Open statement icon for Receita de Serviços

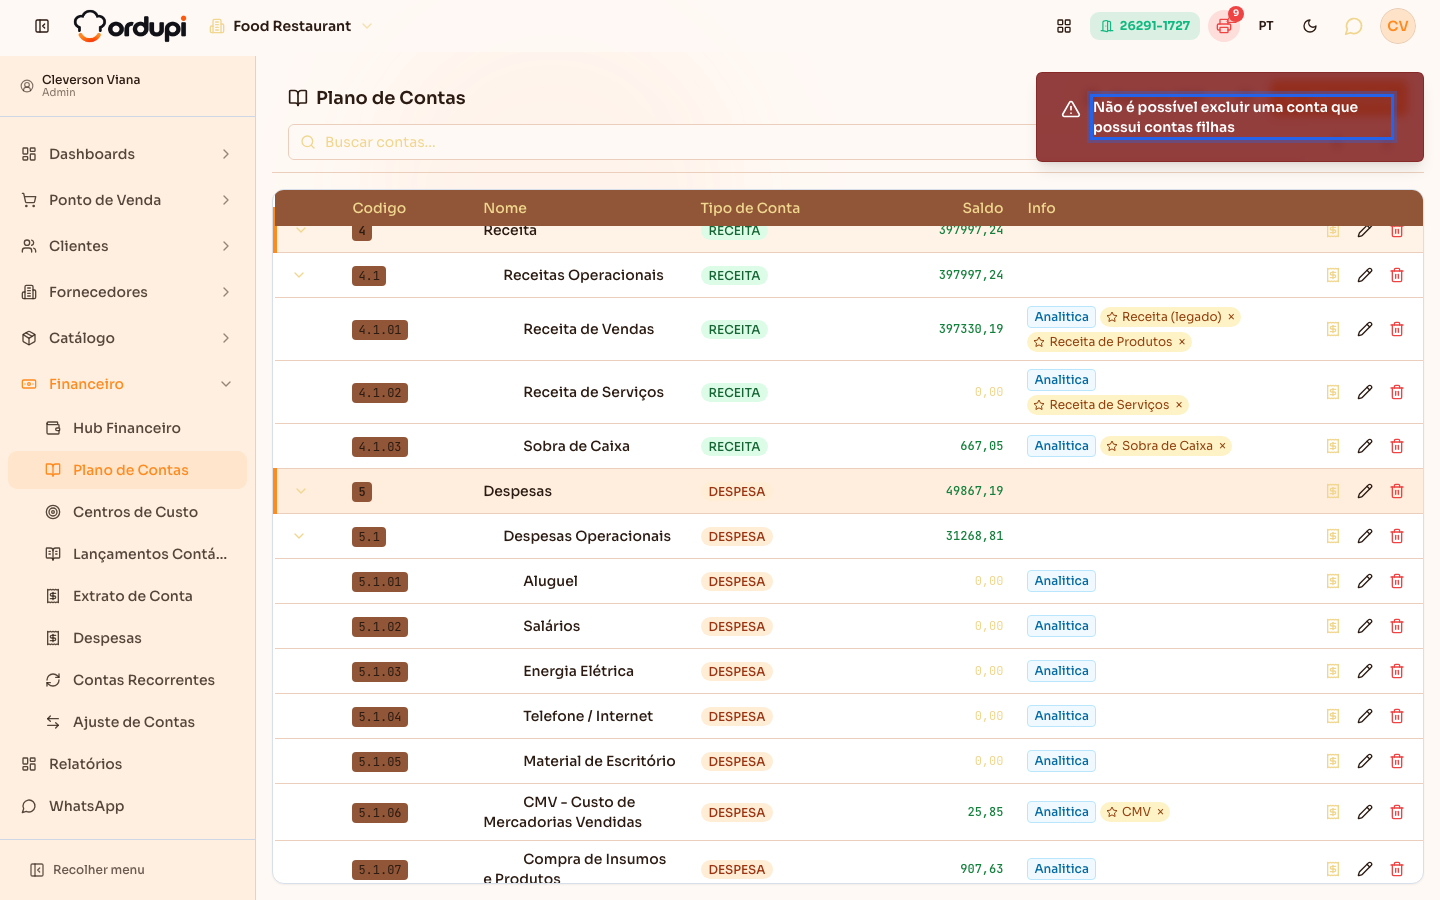point(1333,392)
